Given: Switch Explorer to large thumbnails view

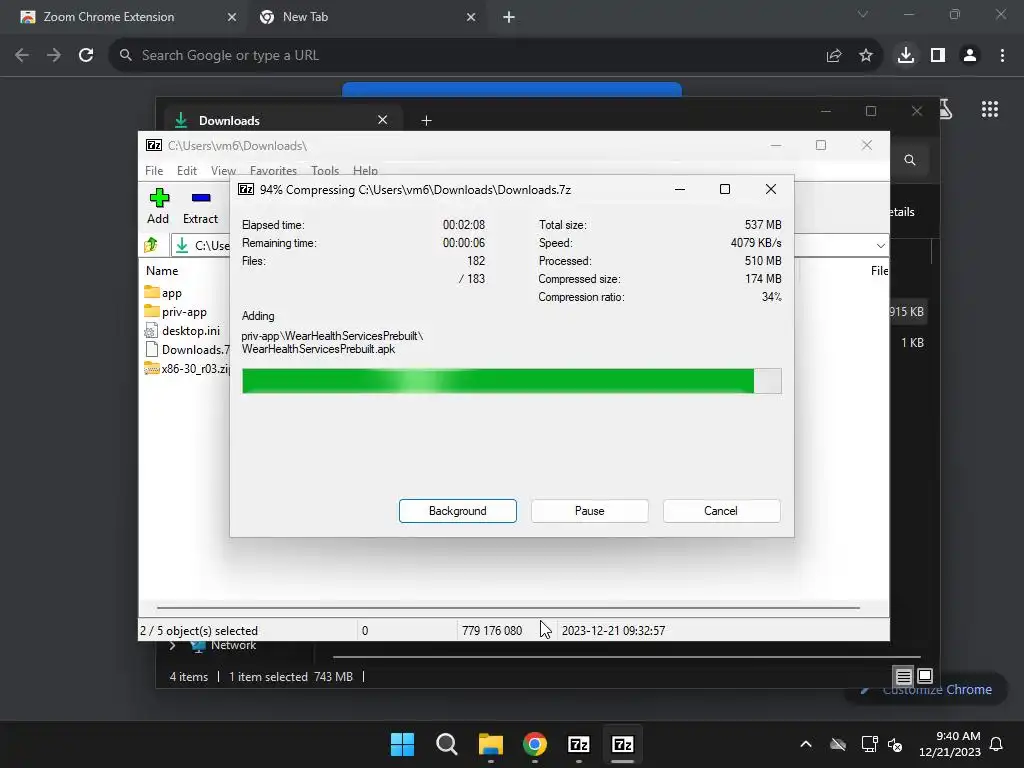Looking at the screenshot, I should 925,676.
